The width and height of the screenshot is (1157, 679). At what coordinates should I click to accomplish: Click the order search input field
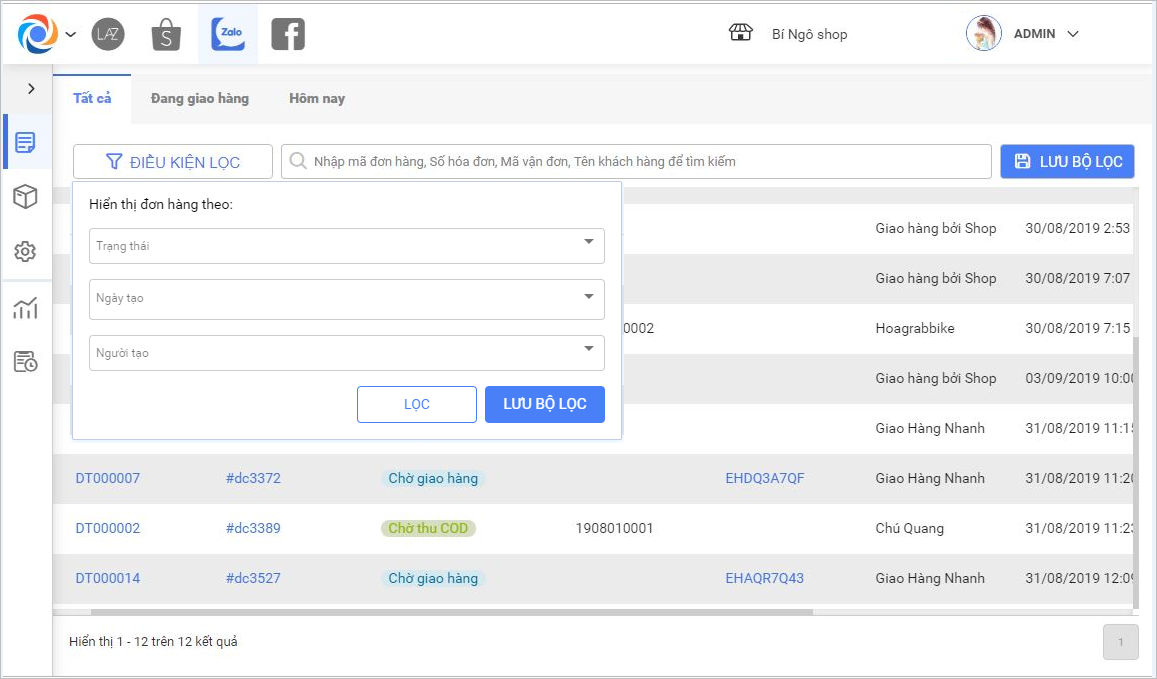point(640,161)
